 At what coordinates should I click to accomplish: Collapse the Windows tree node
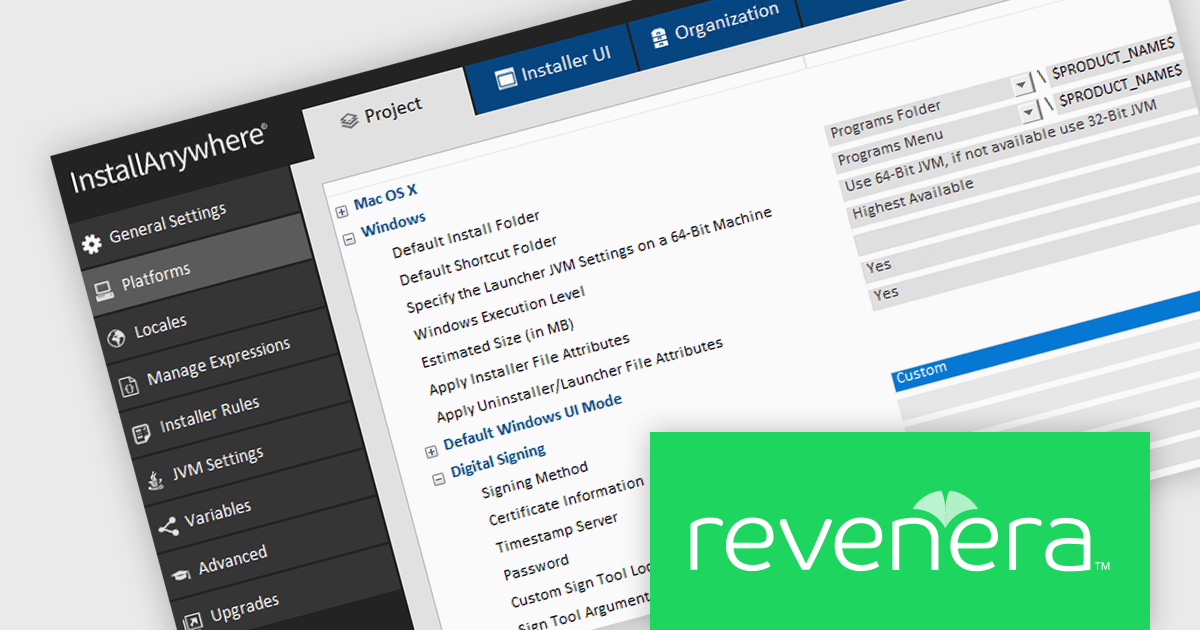tap(349, 239)
